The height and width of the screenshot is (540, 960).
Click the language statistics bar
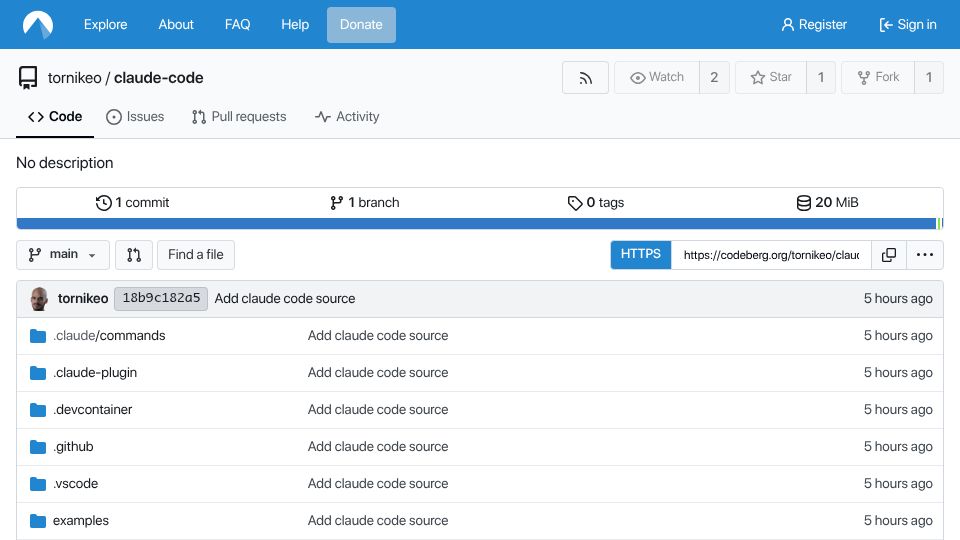(x=480, y=223)
